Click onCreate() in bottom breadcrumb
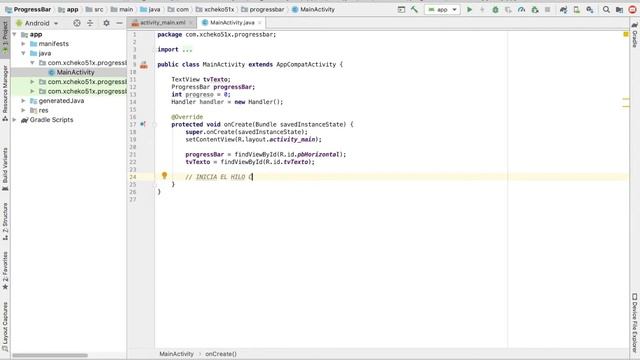Screen dimensions: 640x360 (x=221, y=354)
